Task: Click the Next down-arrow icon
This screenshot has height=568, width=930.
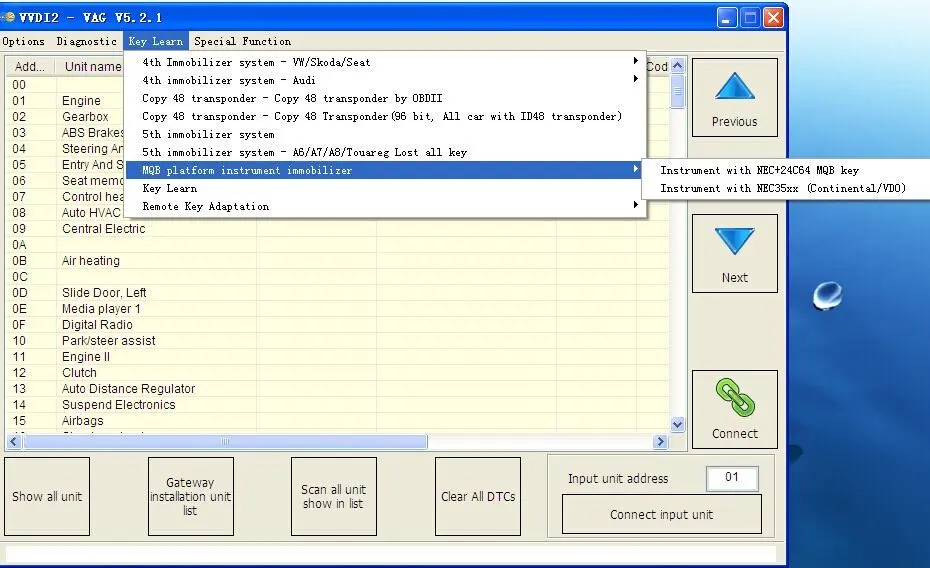Action: point(734,241)
